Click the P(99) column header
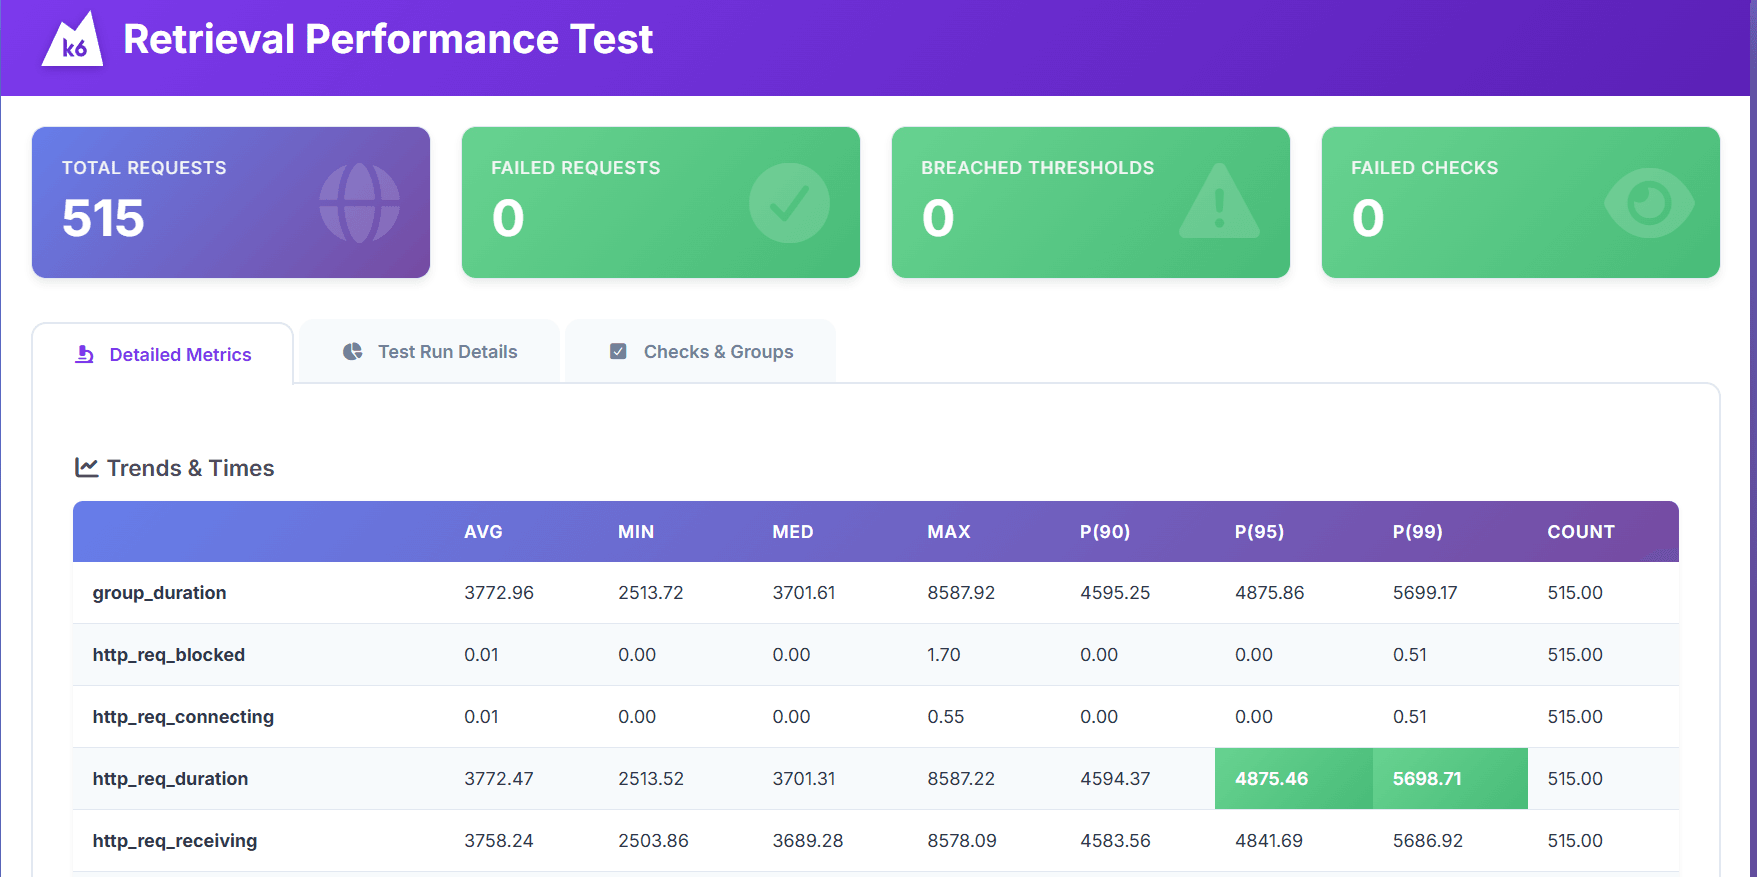1757x877 pixels. (1418, 532)
